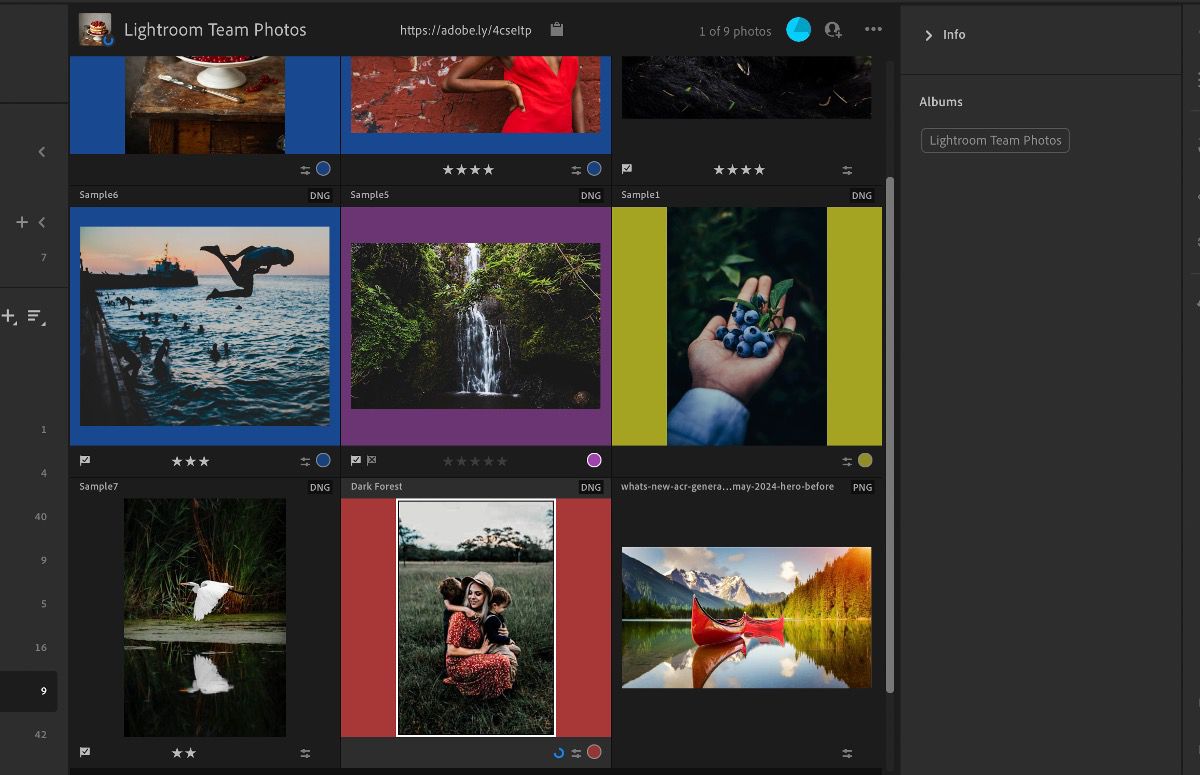Collapse the left panel with the chevron
This screenshot has width=1200, height=775.
point(41,151)
